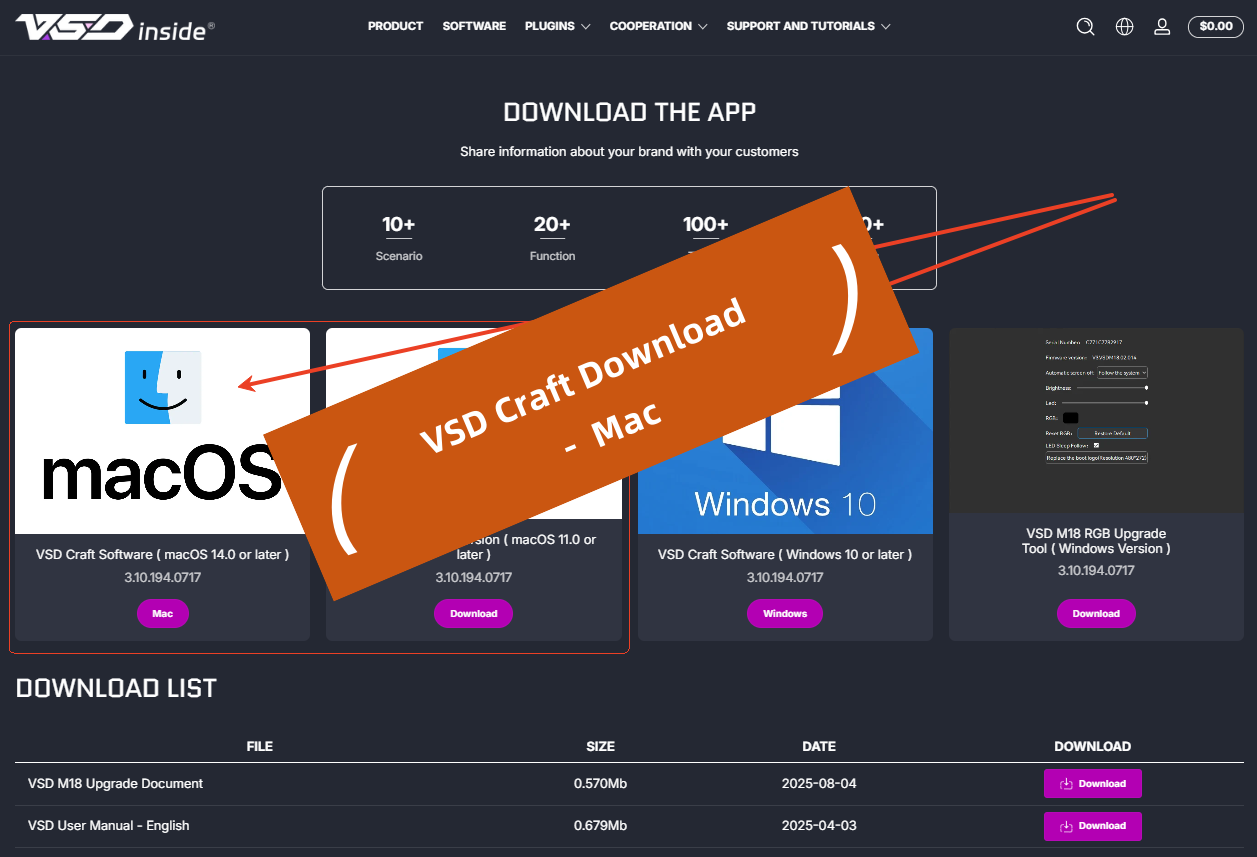Expand the PLUGINS dropdown menu
This screenshot has width=1257, height=857.
(557, 26)
